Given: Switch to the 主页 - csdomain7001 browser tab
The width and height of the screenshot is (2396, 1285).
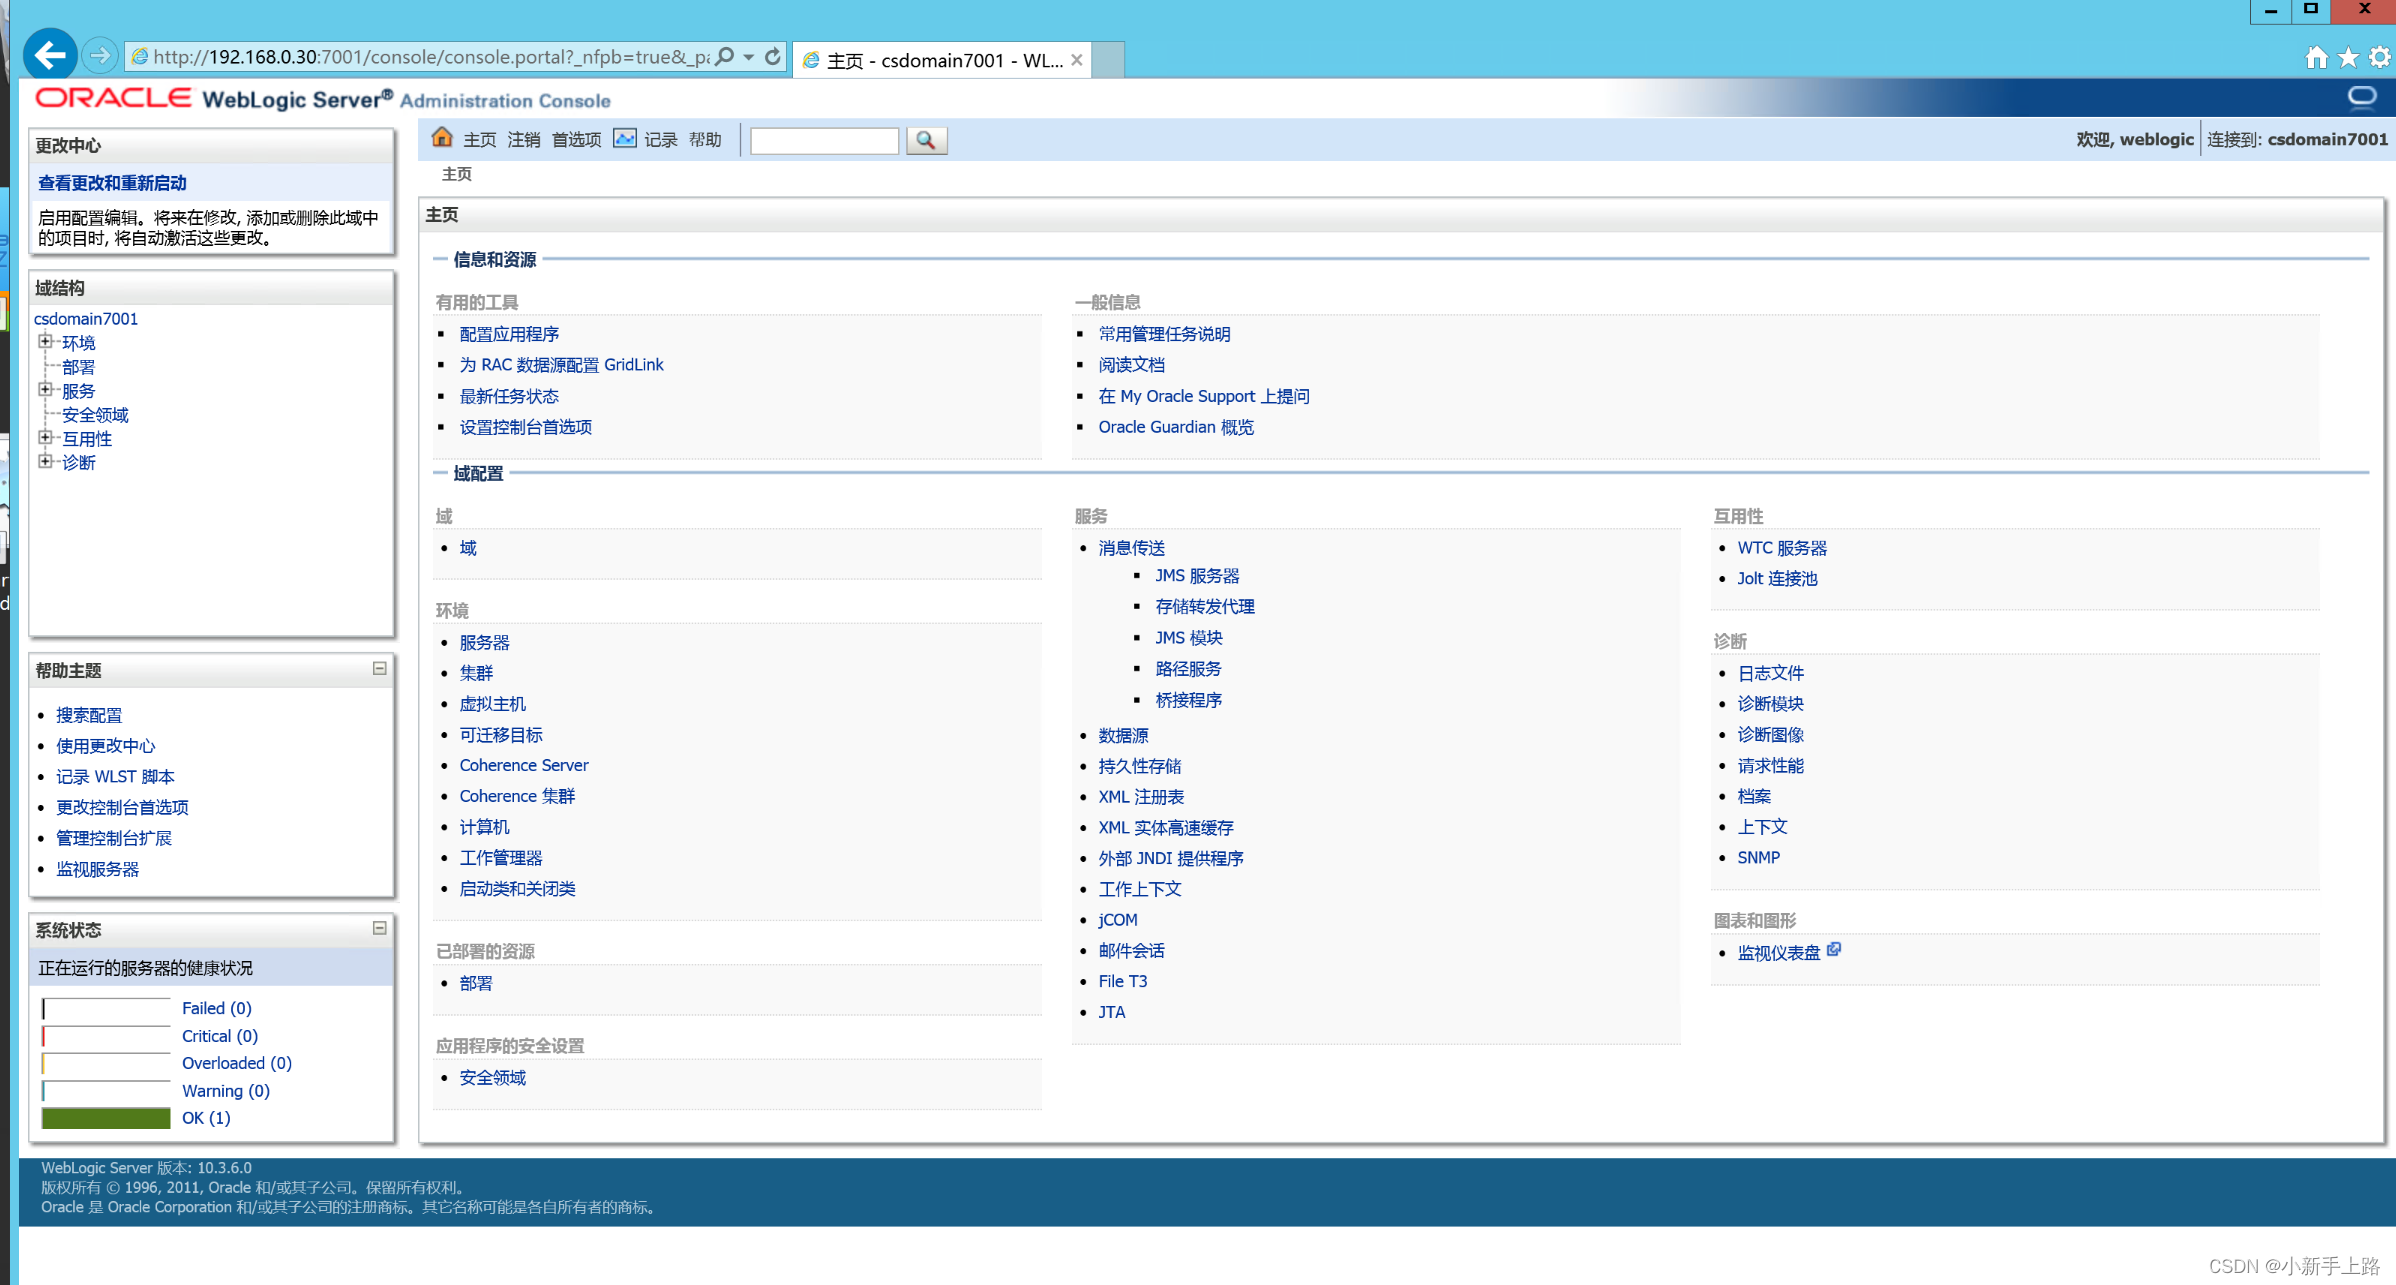Looking at the screenshot, I should pos(940,60).
